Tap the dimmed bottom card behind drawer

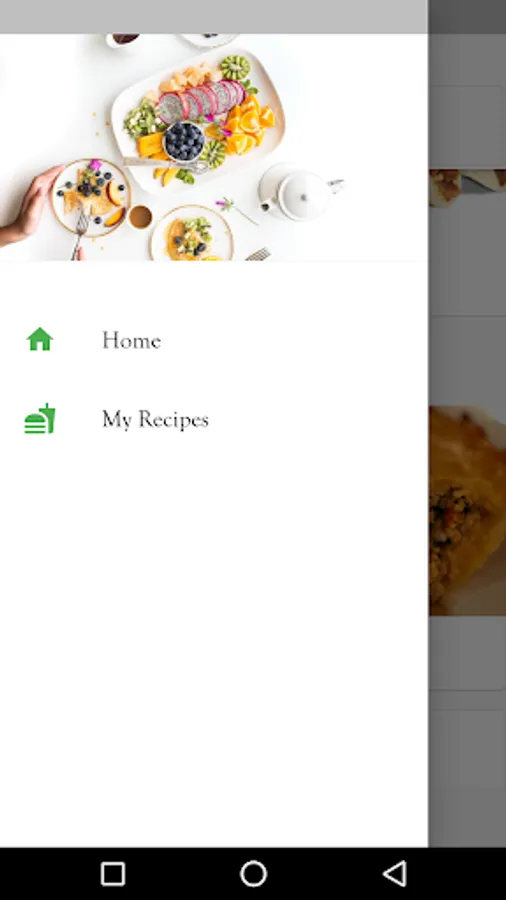[x=467, y=778]
